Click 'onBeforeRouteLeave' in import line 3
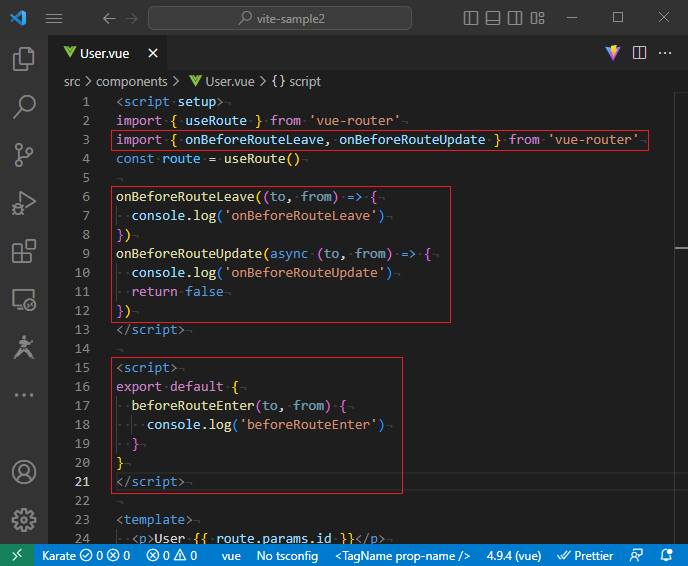This screenshot has width=688, height=566. pos(254,140)
